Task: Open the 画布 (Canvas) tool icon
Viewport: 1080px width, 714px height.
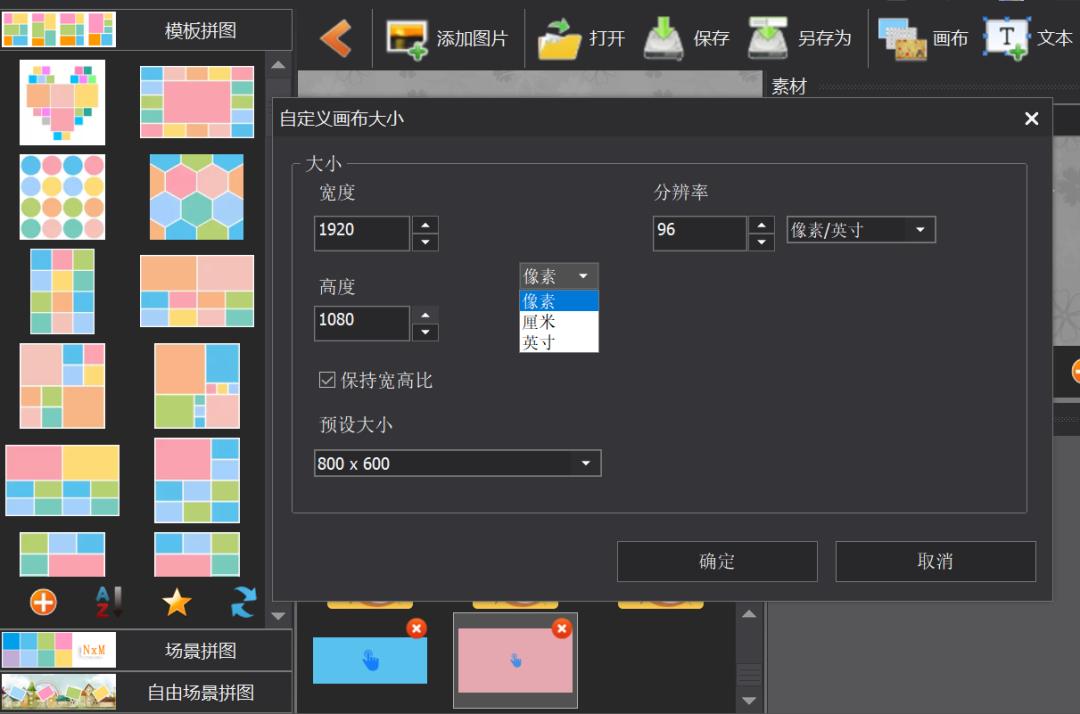Action: 903,37
